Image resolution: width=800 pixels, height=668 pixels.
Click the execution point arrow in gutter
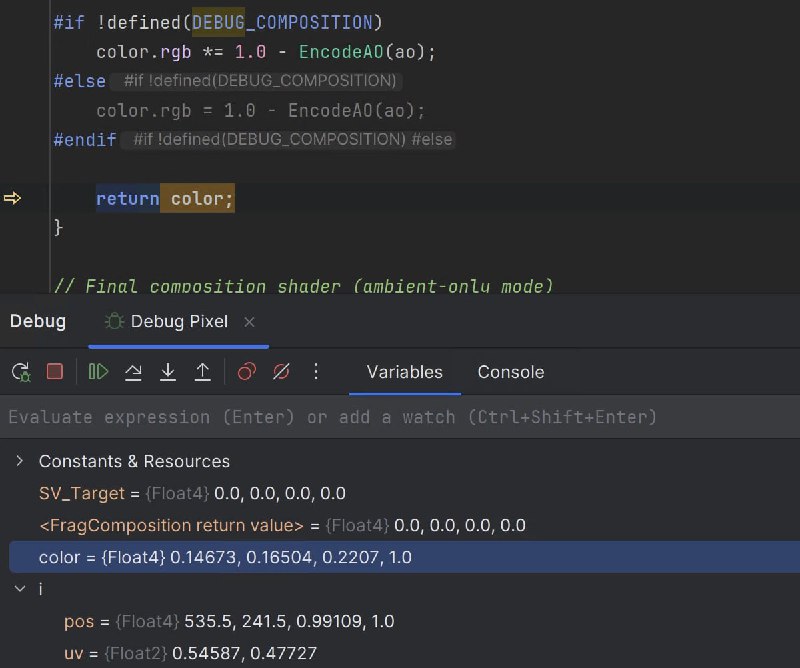(x=12, y=198)
